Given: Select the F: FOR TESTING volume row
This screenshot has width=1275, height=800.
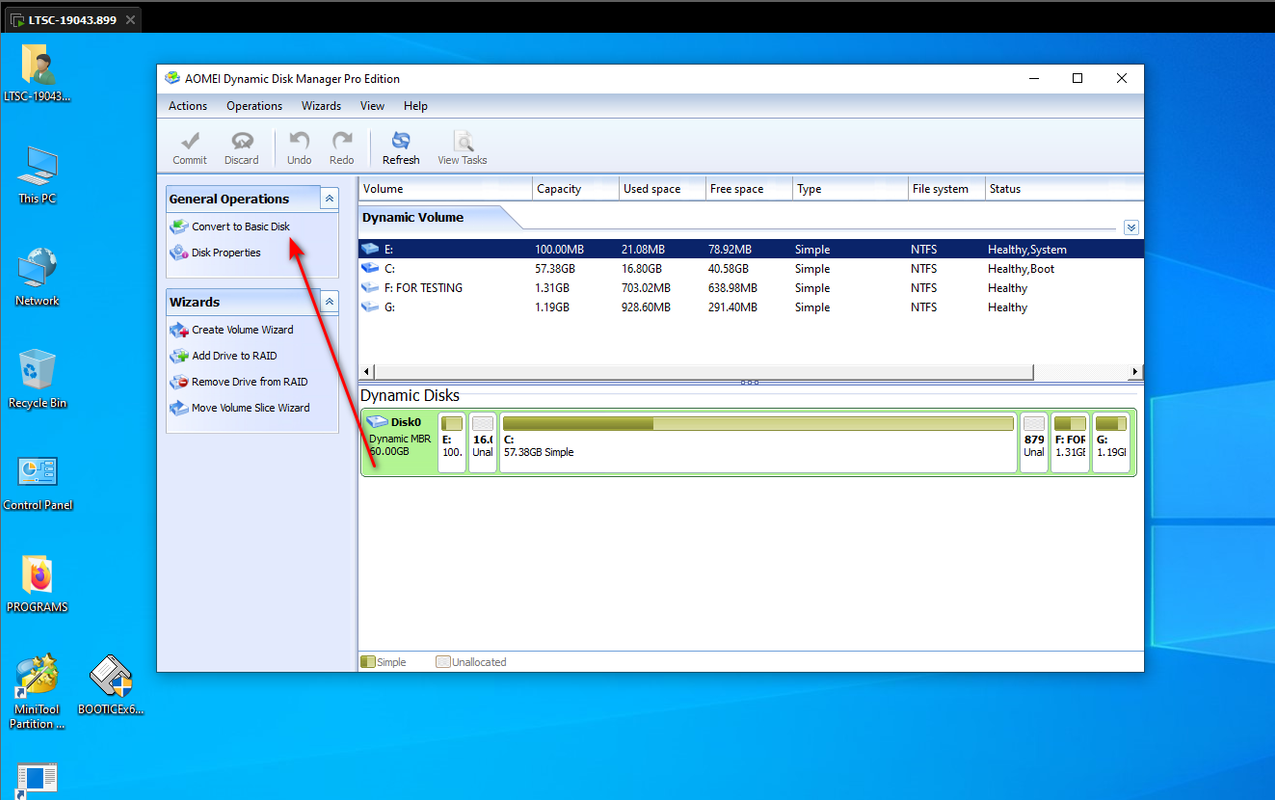Looking at the screenshot, I should [750, 288].
